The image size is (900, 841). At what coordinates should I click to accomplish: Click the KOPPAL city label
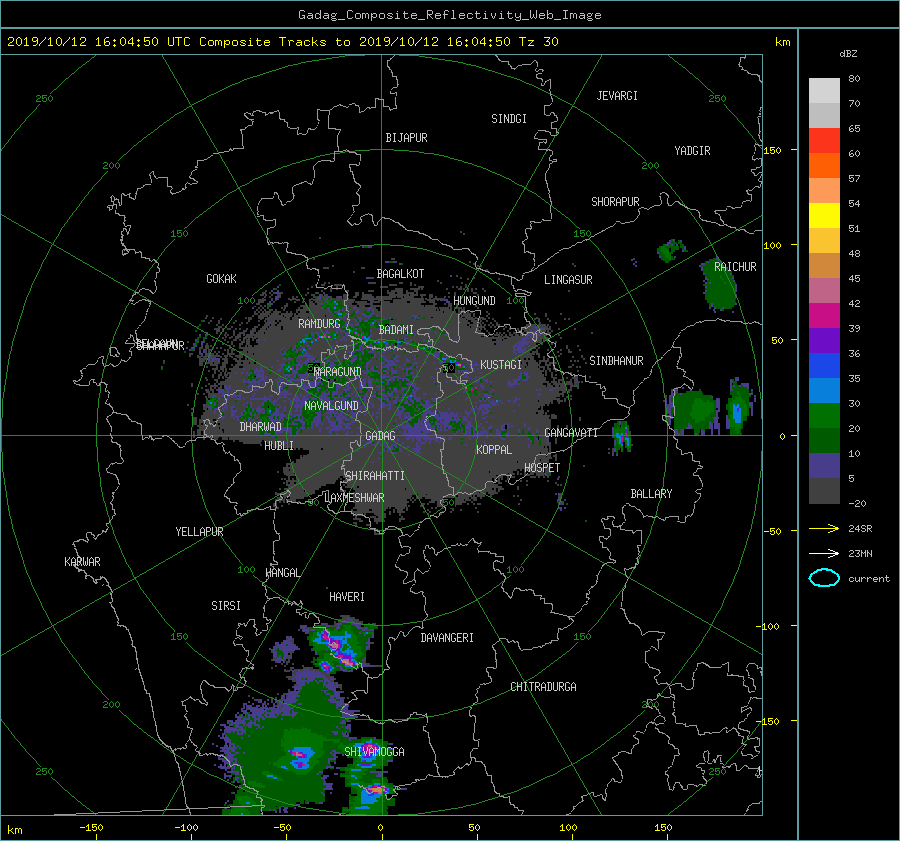tap(494, 450)
